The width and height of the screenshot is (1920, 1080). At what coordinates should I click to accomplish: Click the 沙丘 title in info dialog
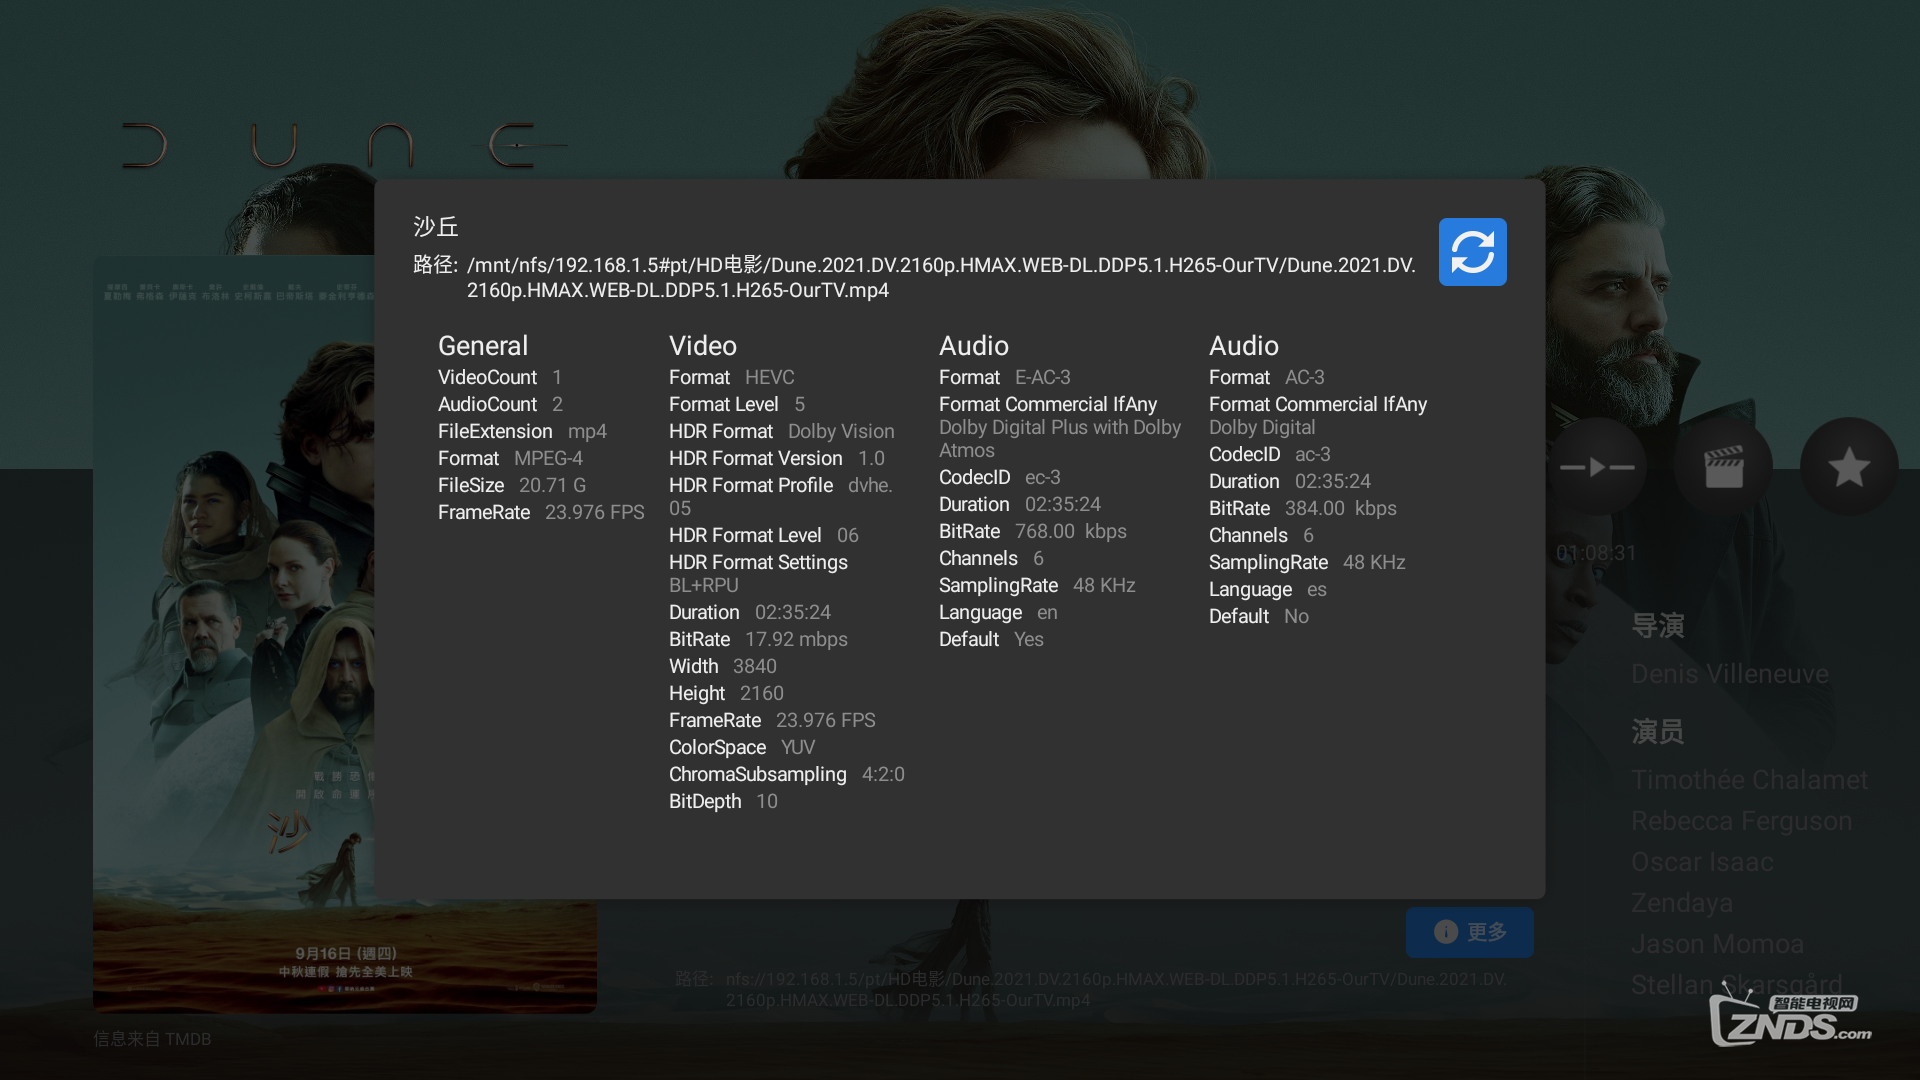[x=436, y=227]
